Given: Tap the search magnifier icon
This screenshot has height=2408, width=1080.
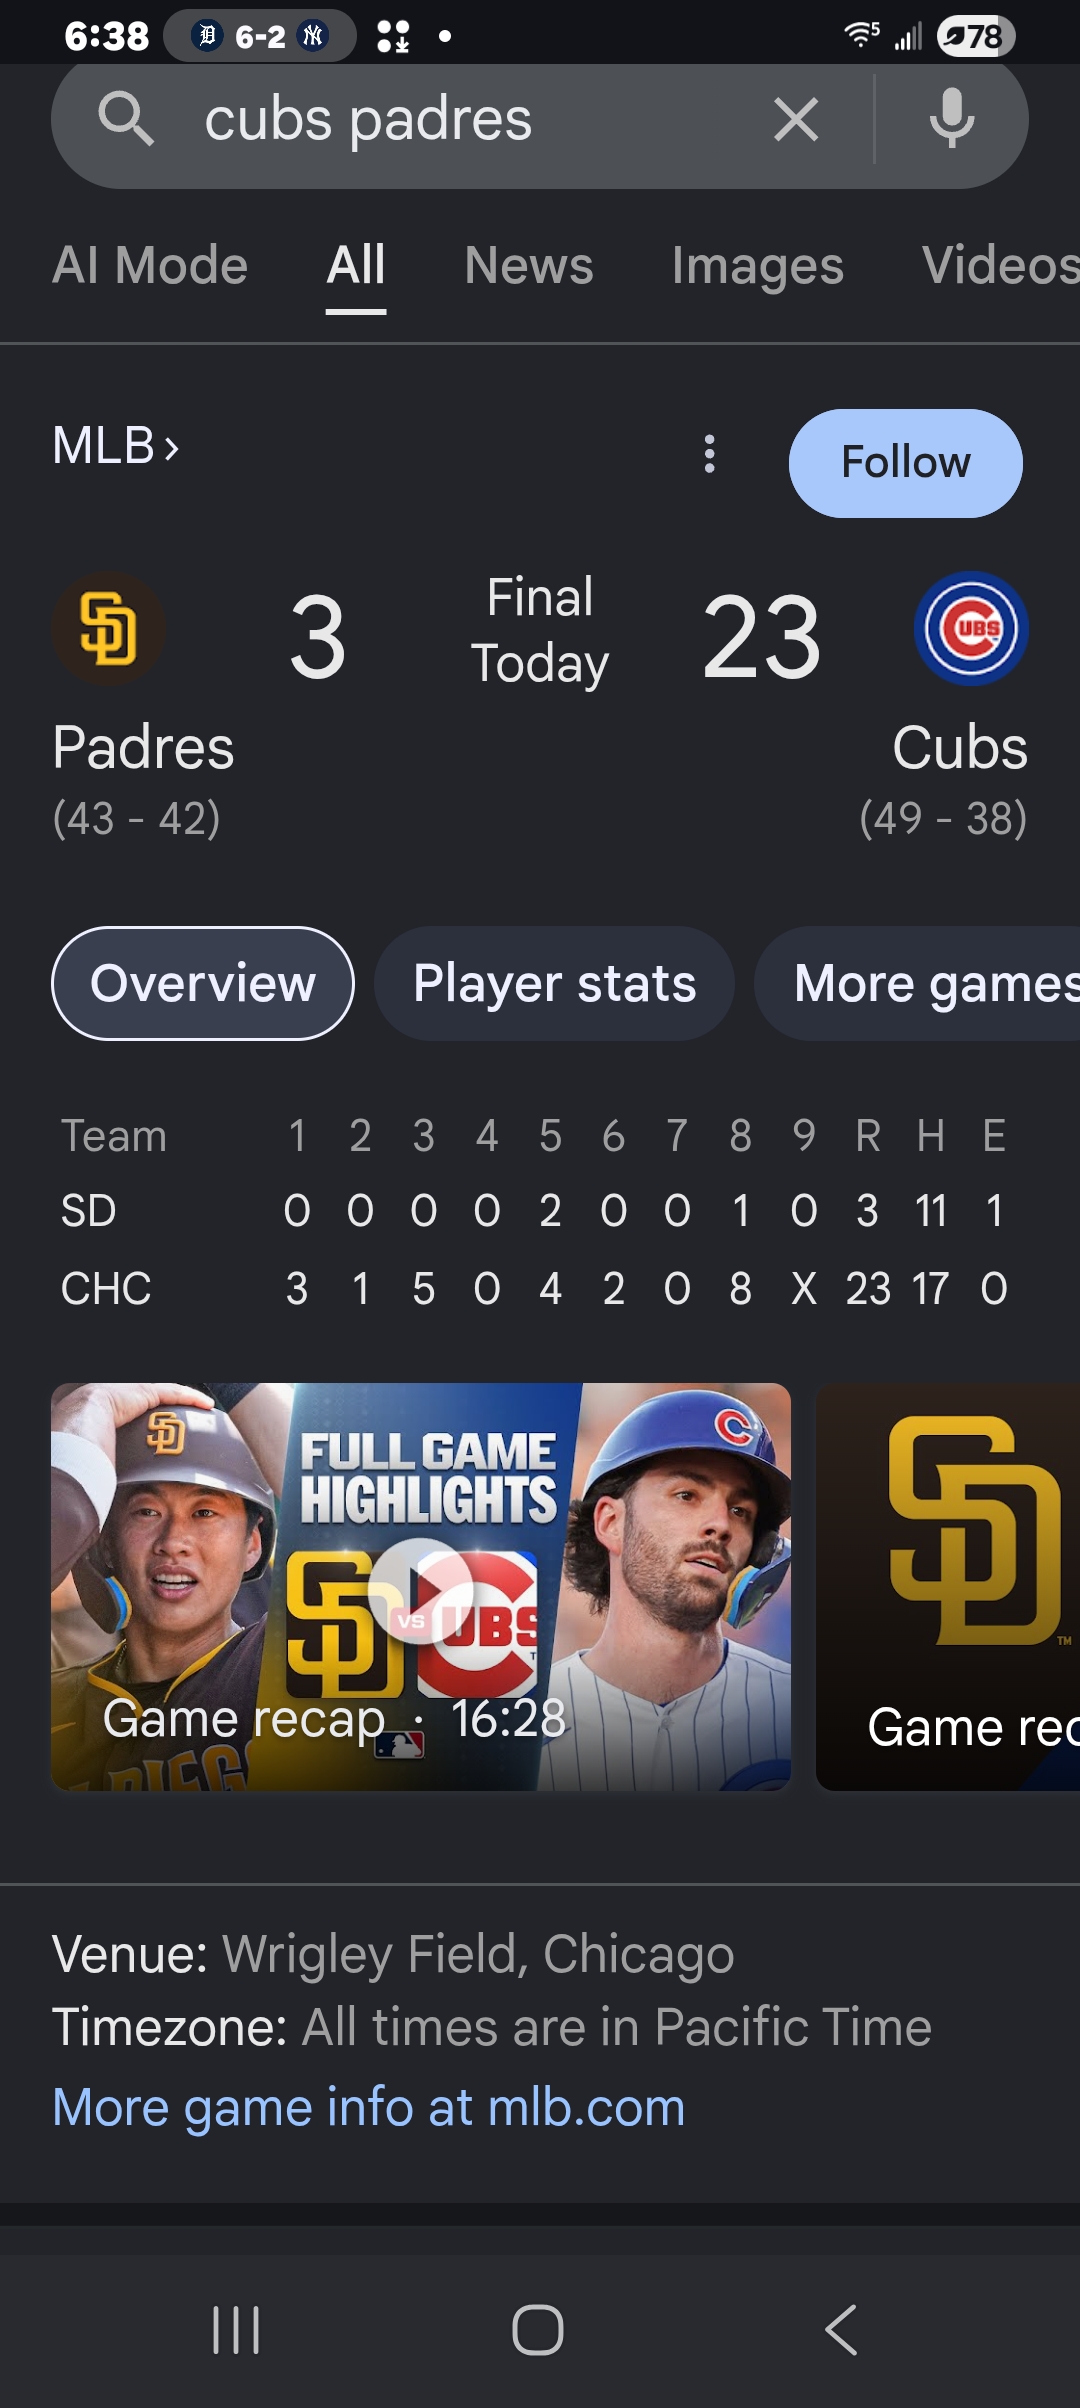Looking at the screenshot, I should tap(126, 119).
